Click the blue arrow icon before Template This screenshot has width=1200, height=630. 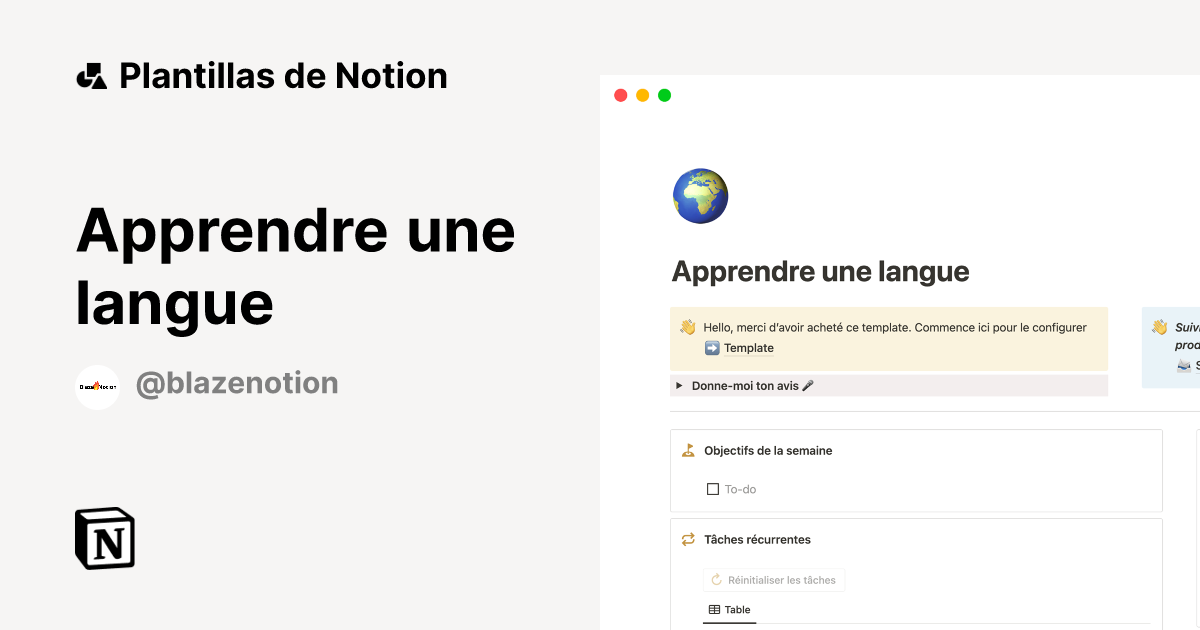click(x=712, y=348)
